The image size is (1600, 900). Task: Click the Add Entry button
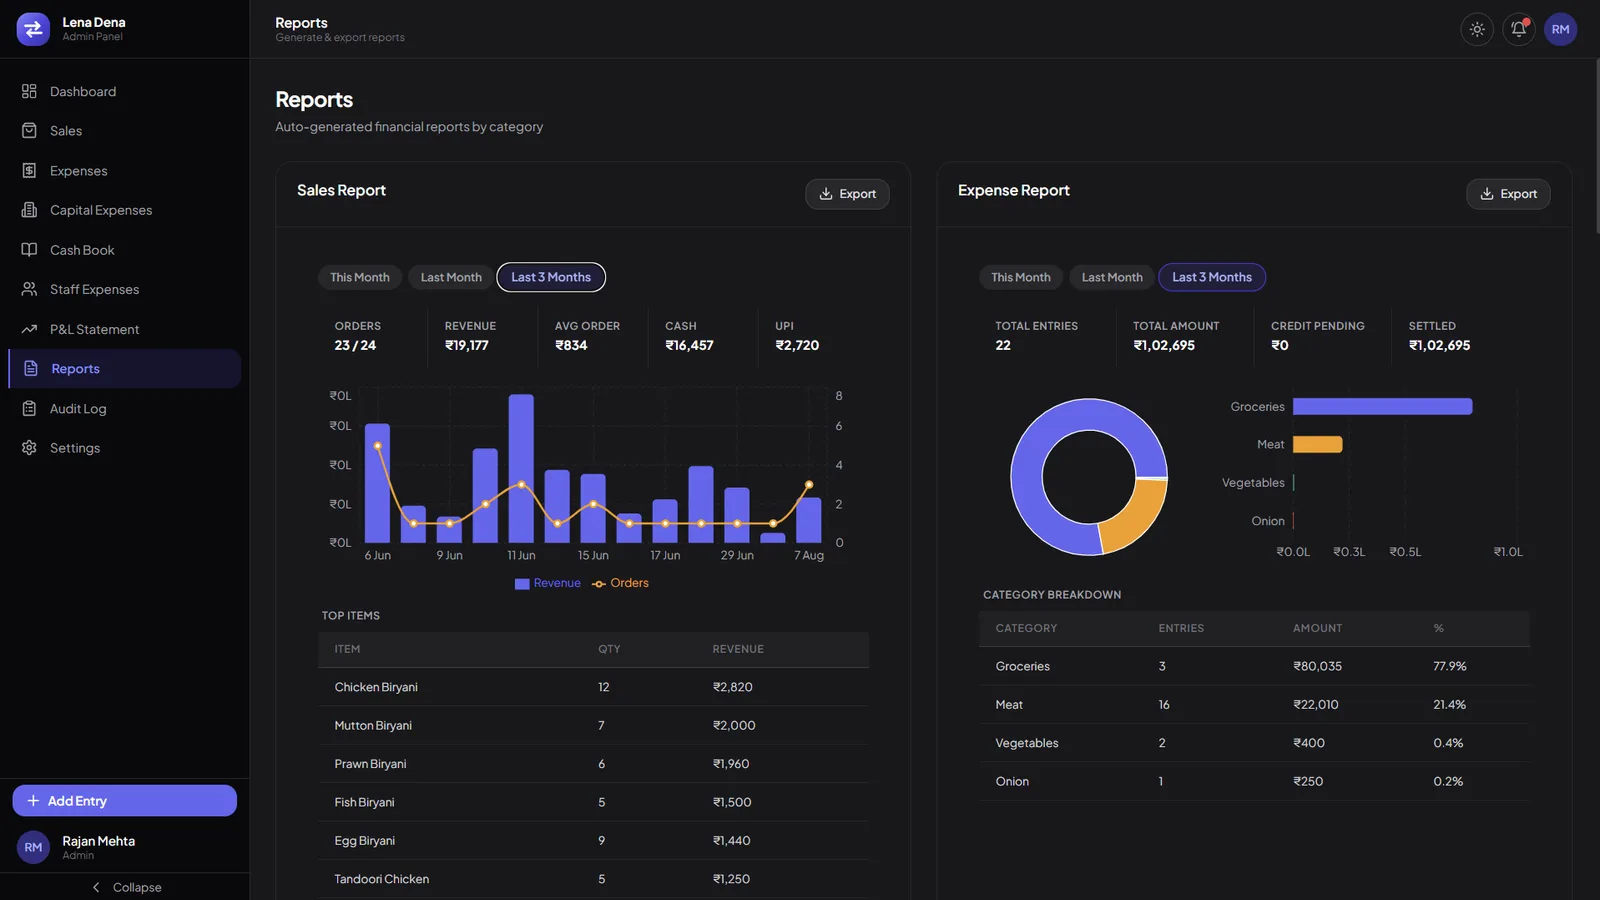(x=124, y=801)
